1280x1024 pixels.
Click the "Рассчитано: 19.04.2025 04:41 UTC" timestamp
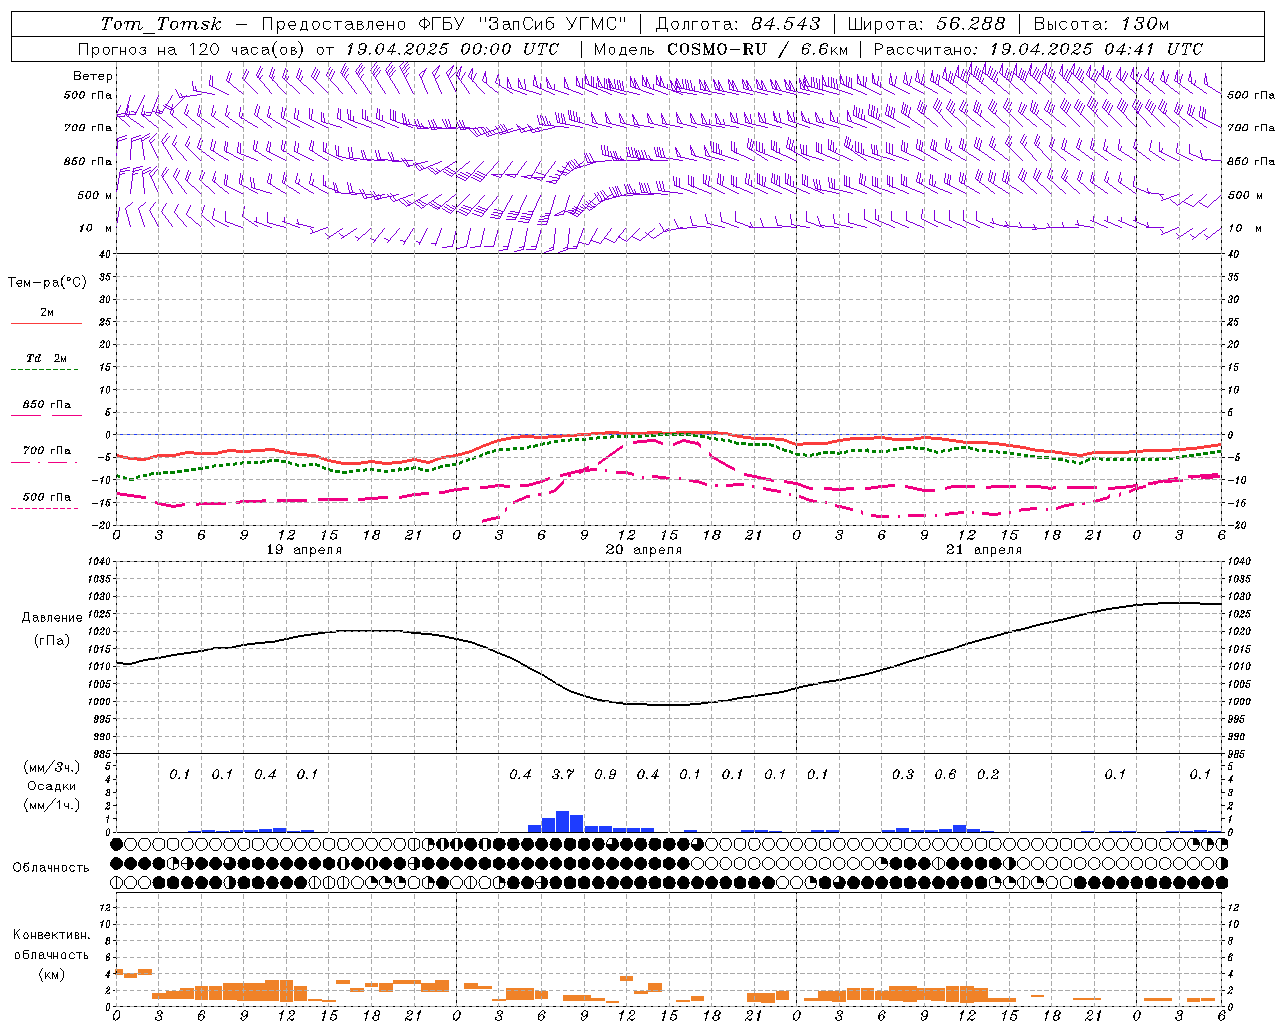(1039, 49)
